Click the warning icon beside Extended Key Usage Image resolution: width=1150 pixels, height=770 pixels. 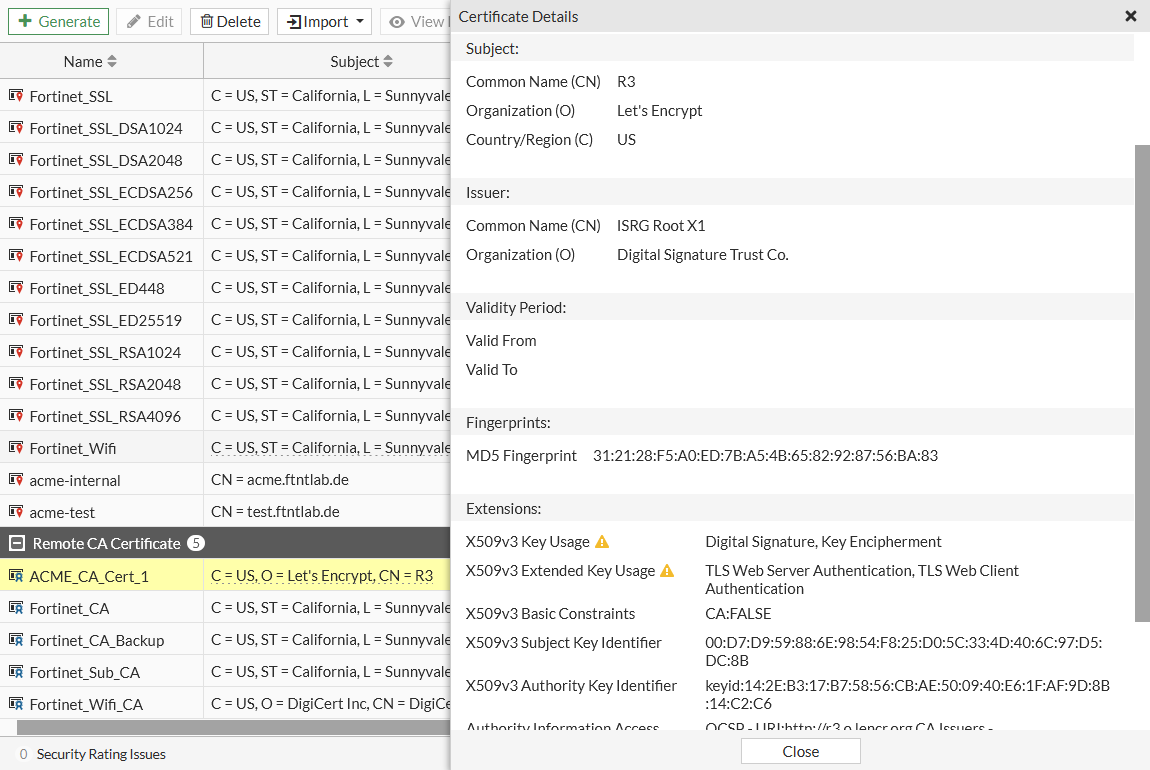coord(667,571)
